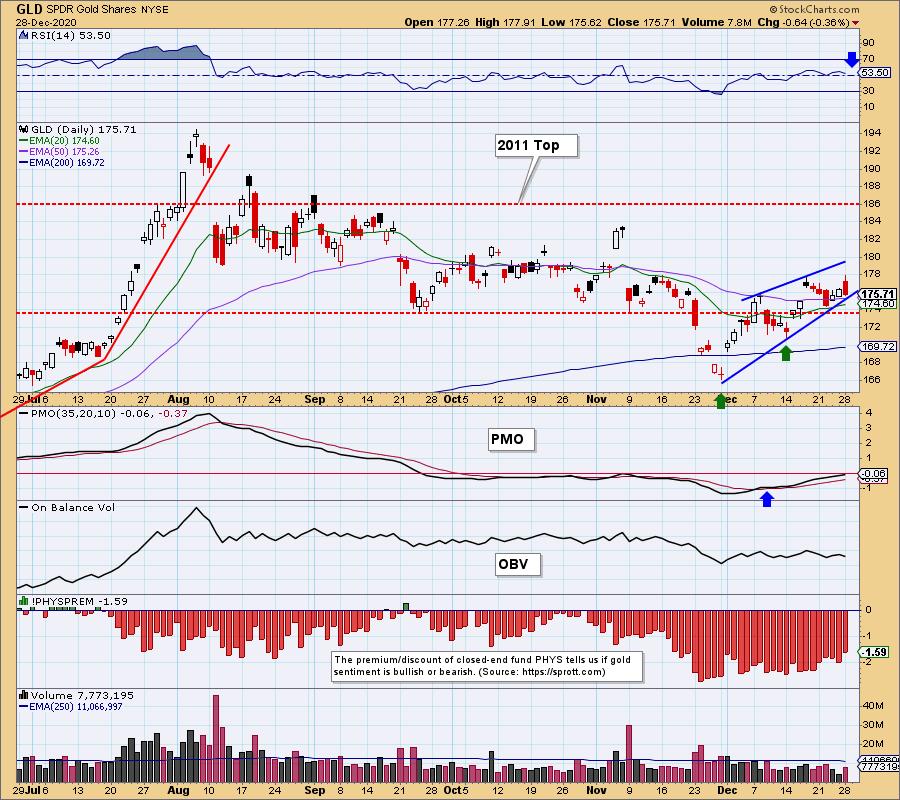Click the -1.59 premium value tag
The width and height of the screenshot is (900, 800).
tap(875, 653)
